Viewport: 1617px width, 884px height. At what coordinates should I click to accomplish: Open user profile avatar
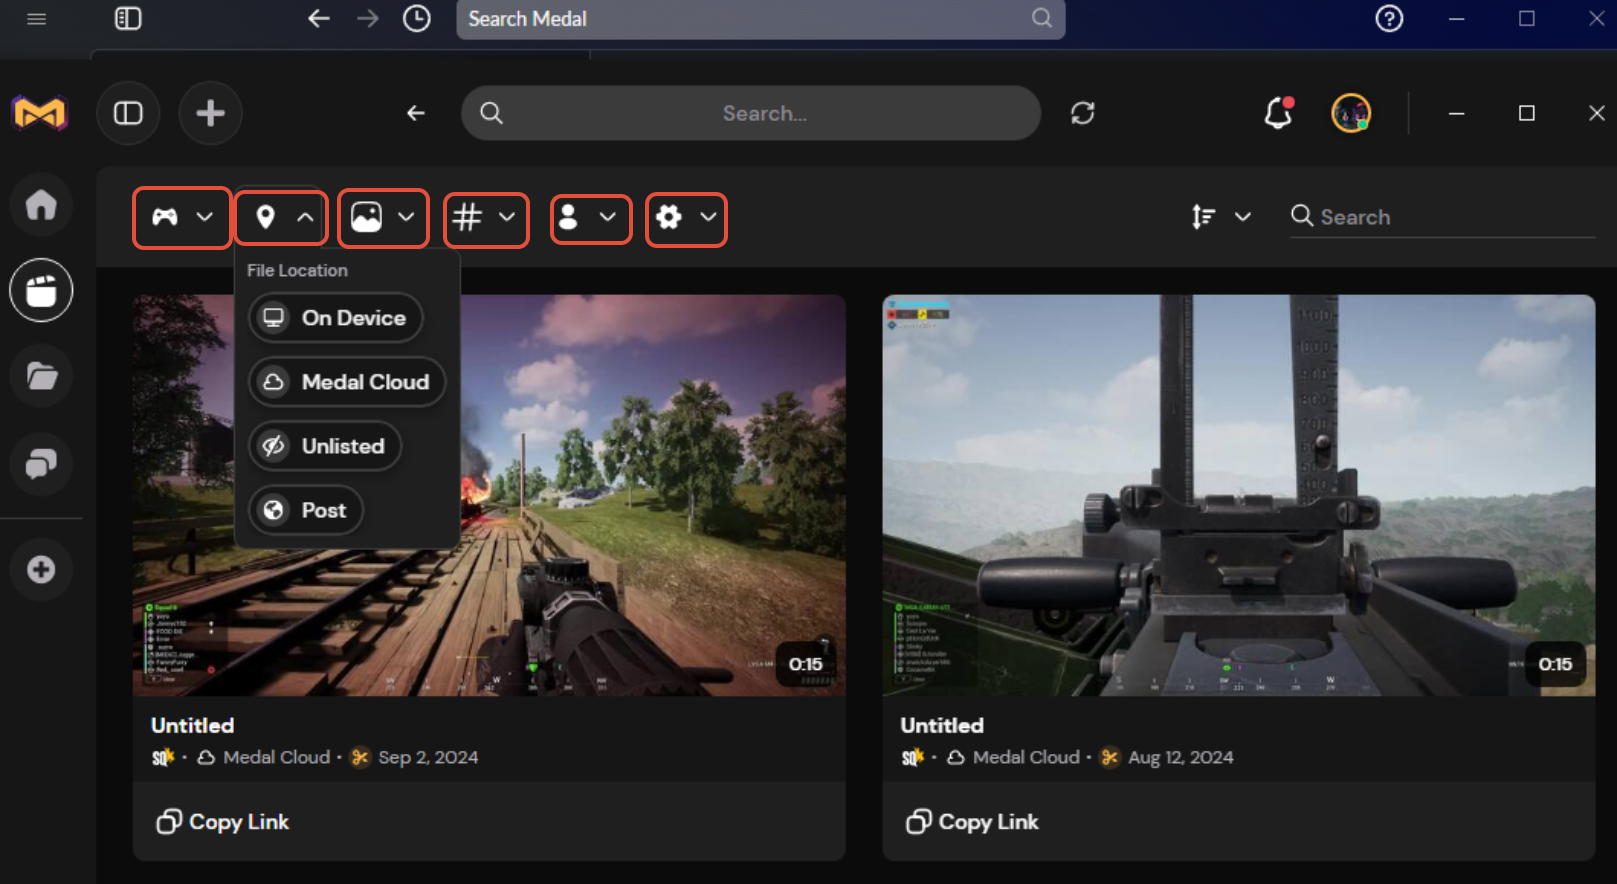coord(1351,113)
